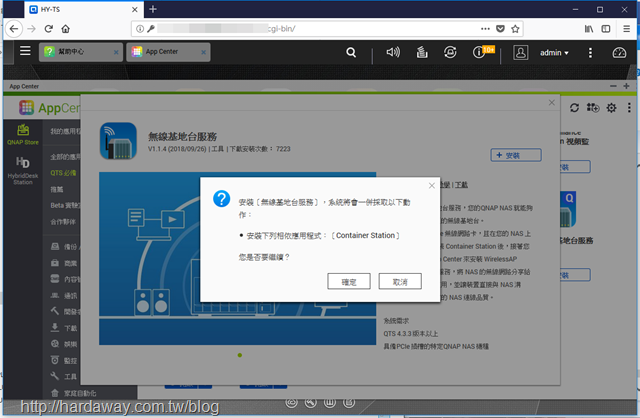
Task: Select Beta category in sidebar
Action: [64, 205]
